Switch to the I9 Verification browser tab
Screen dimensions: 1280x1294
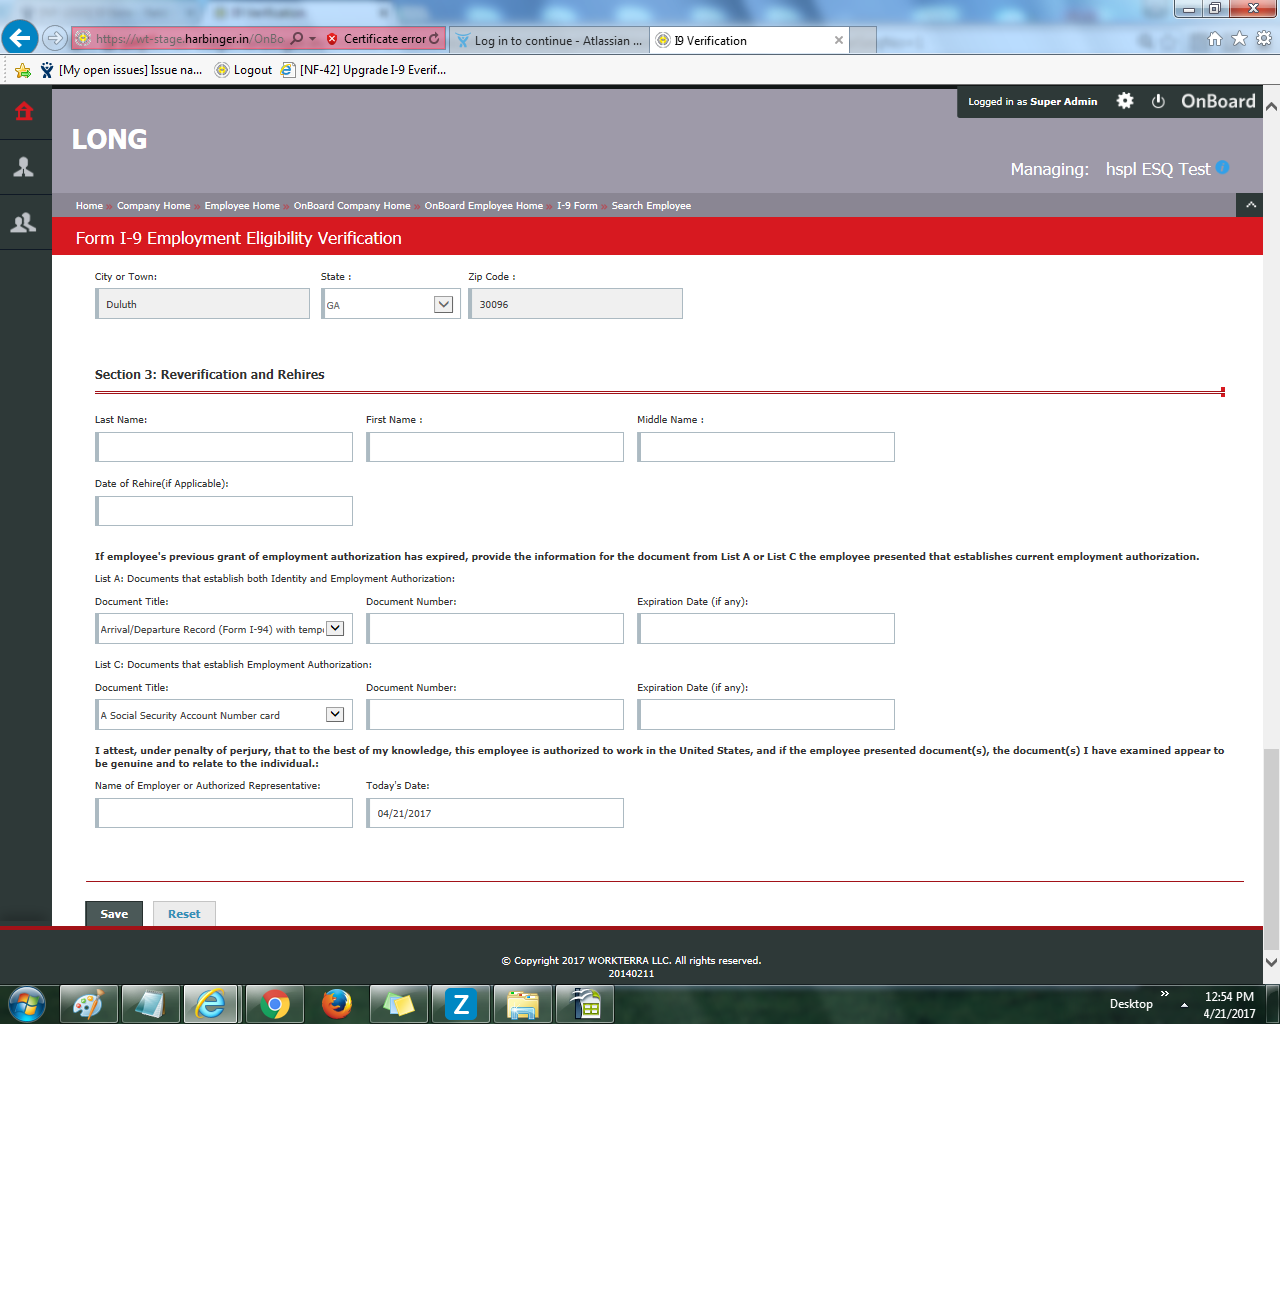(x=745, y=40)
